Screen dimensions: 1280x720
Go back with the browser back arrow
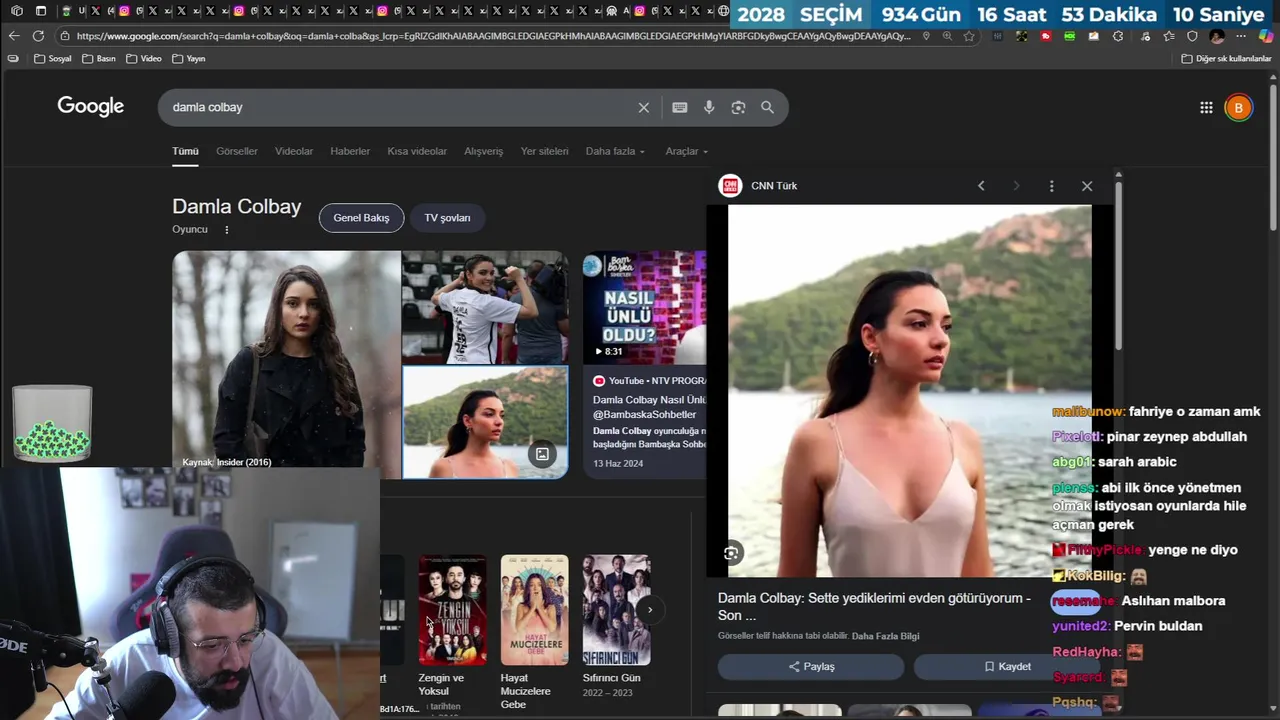point(14,36)
